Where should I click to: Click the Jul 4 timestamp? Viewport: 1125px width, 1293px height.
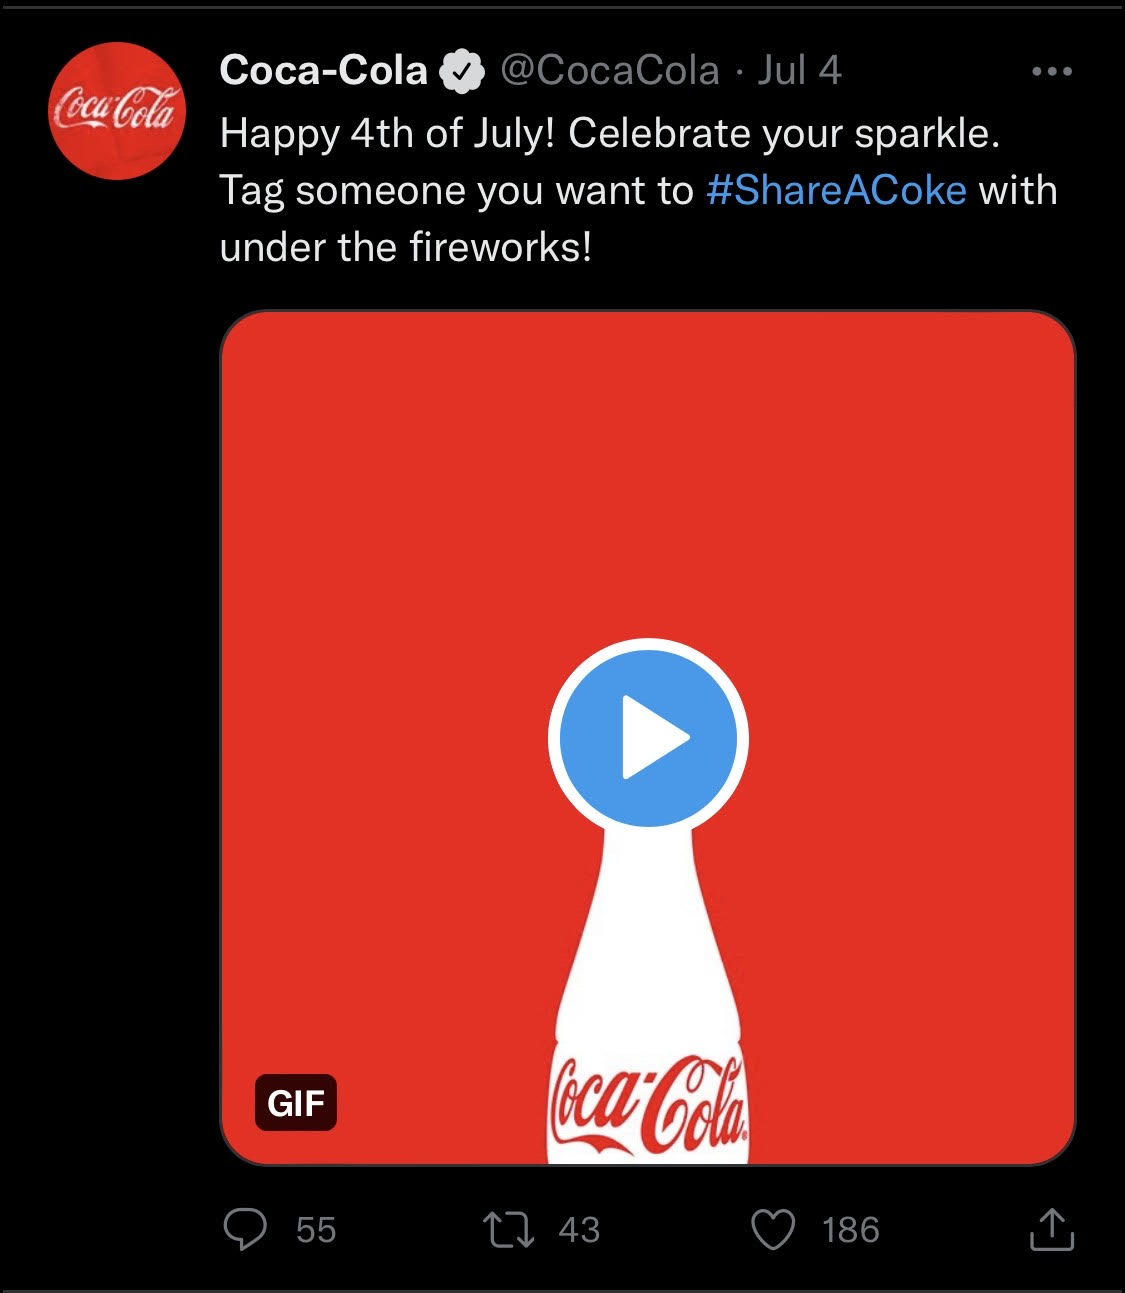tap(799, 71)
